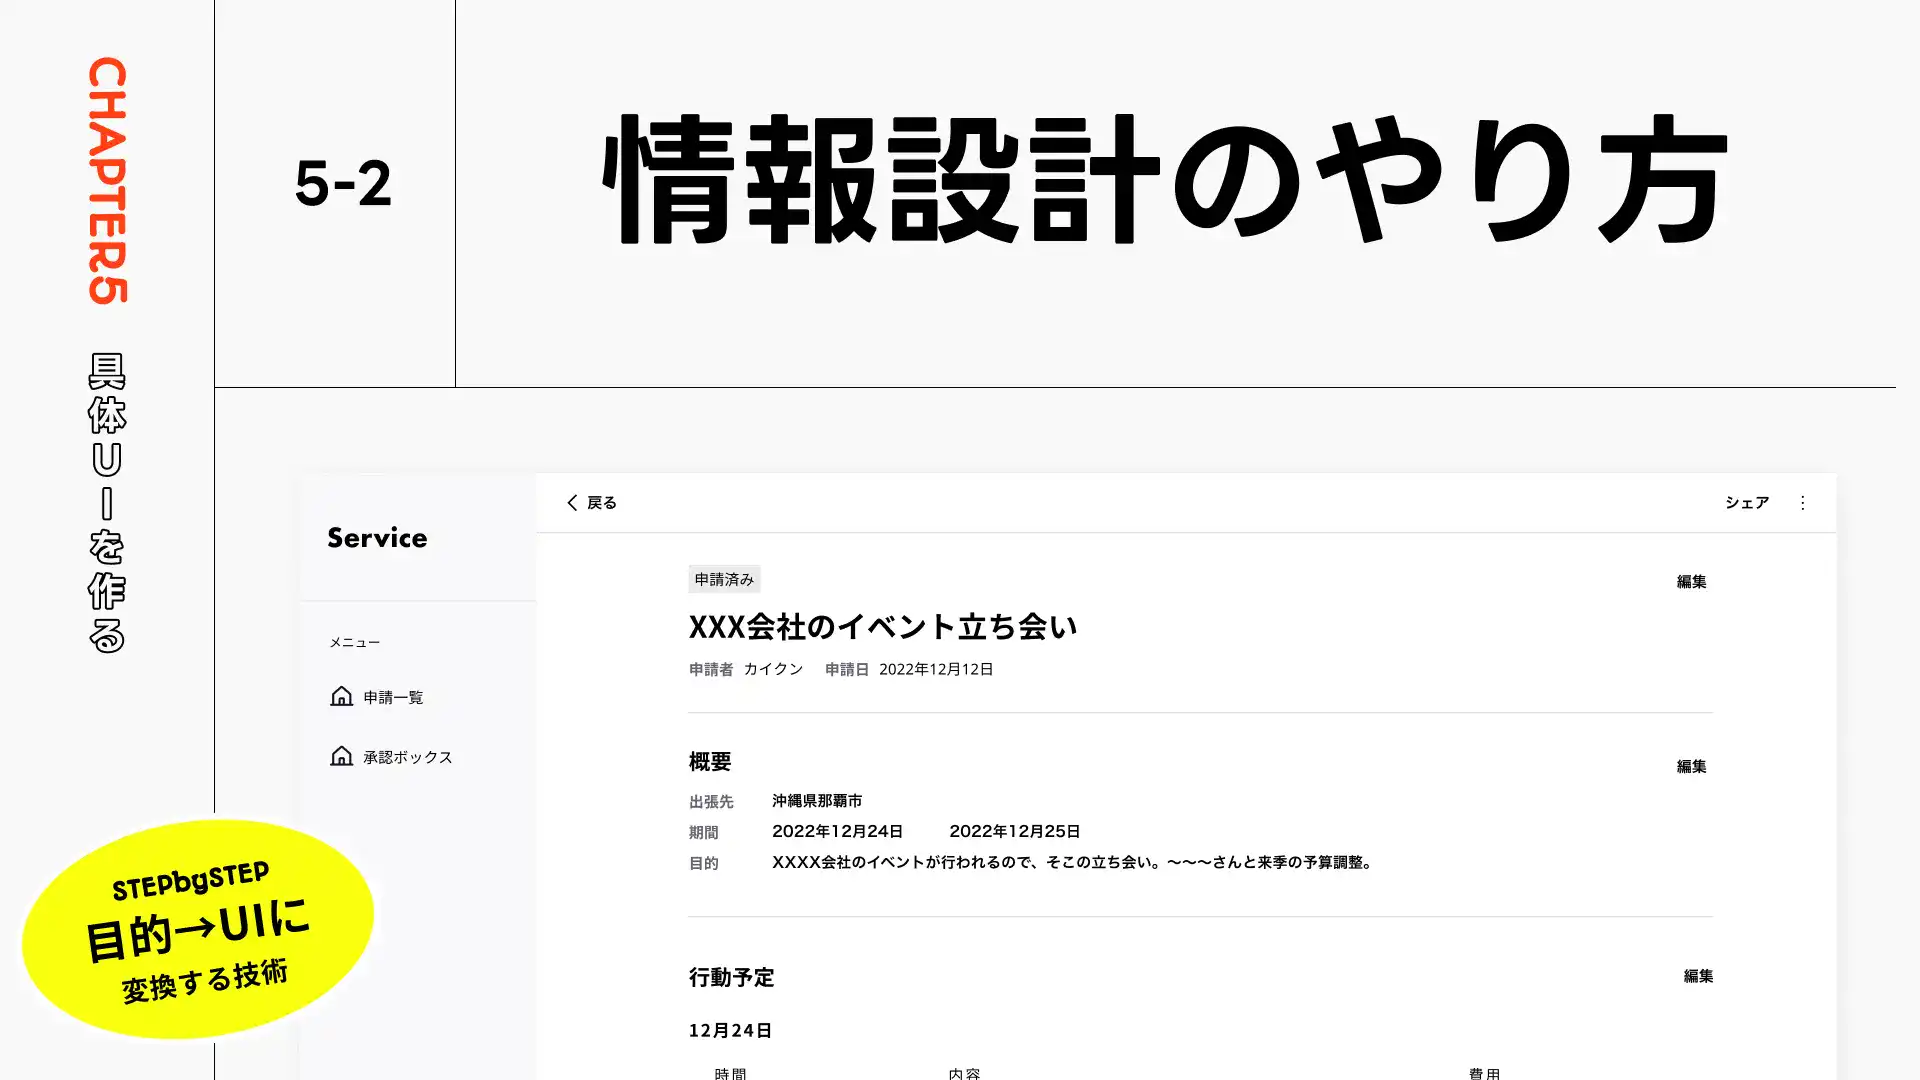
Task: Expand the 概要 section
Action: [710, 761]
